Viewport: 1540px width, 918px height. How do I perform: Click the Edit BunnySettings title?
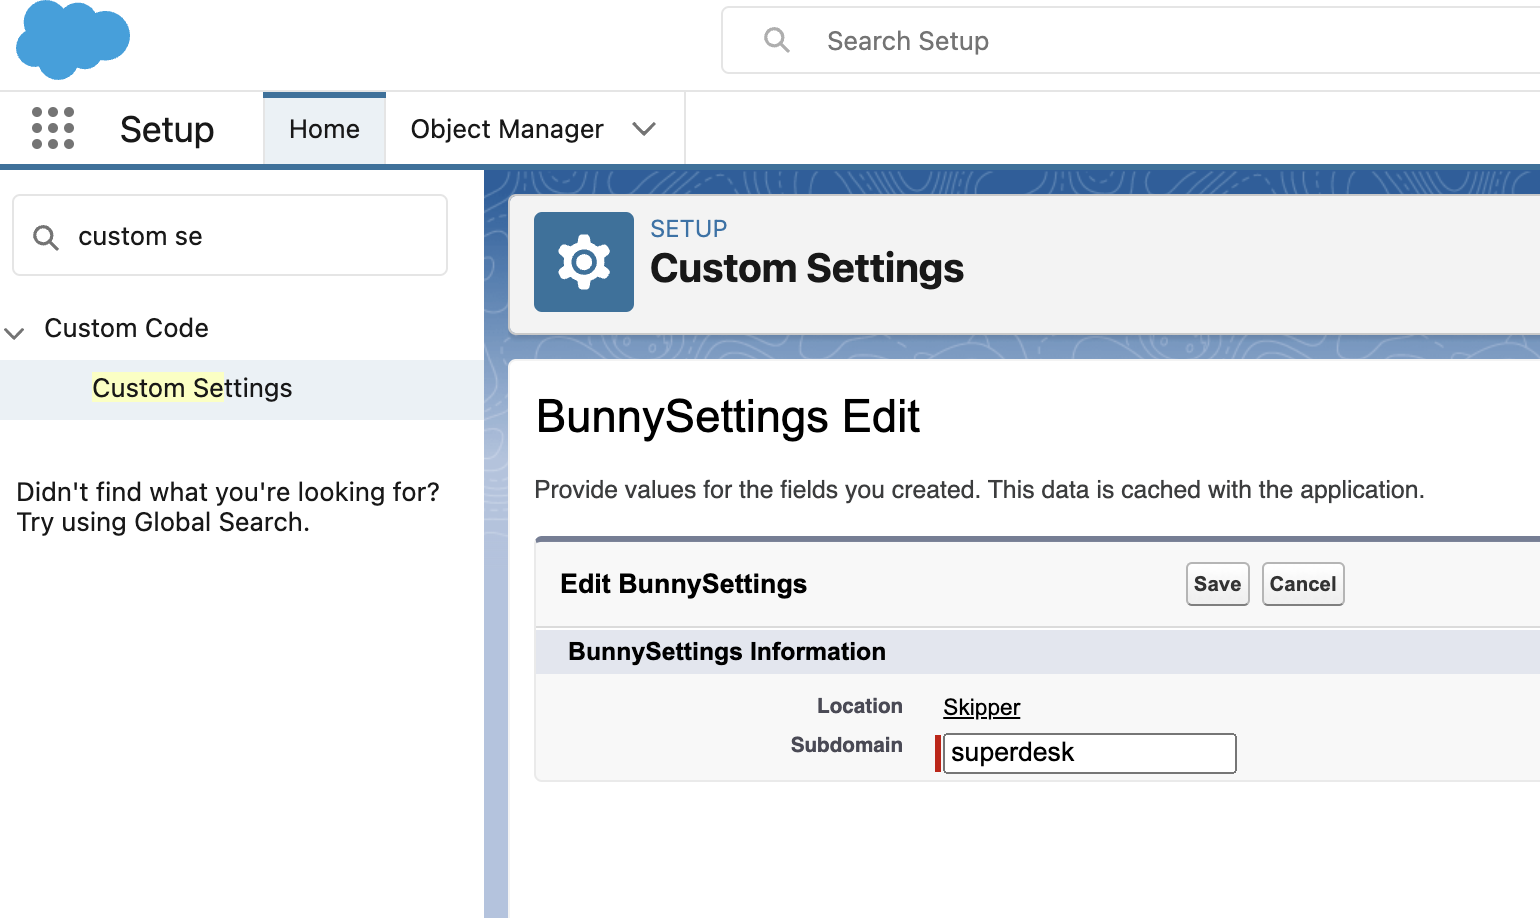(x=684, y=584)
